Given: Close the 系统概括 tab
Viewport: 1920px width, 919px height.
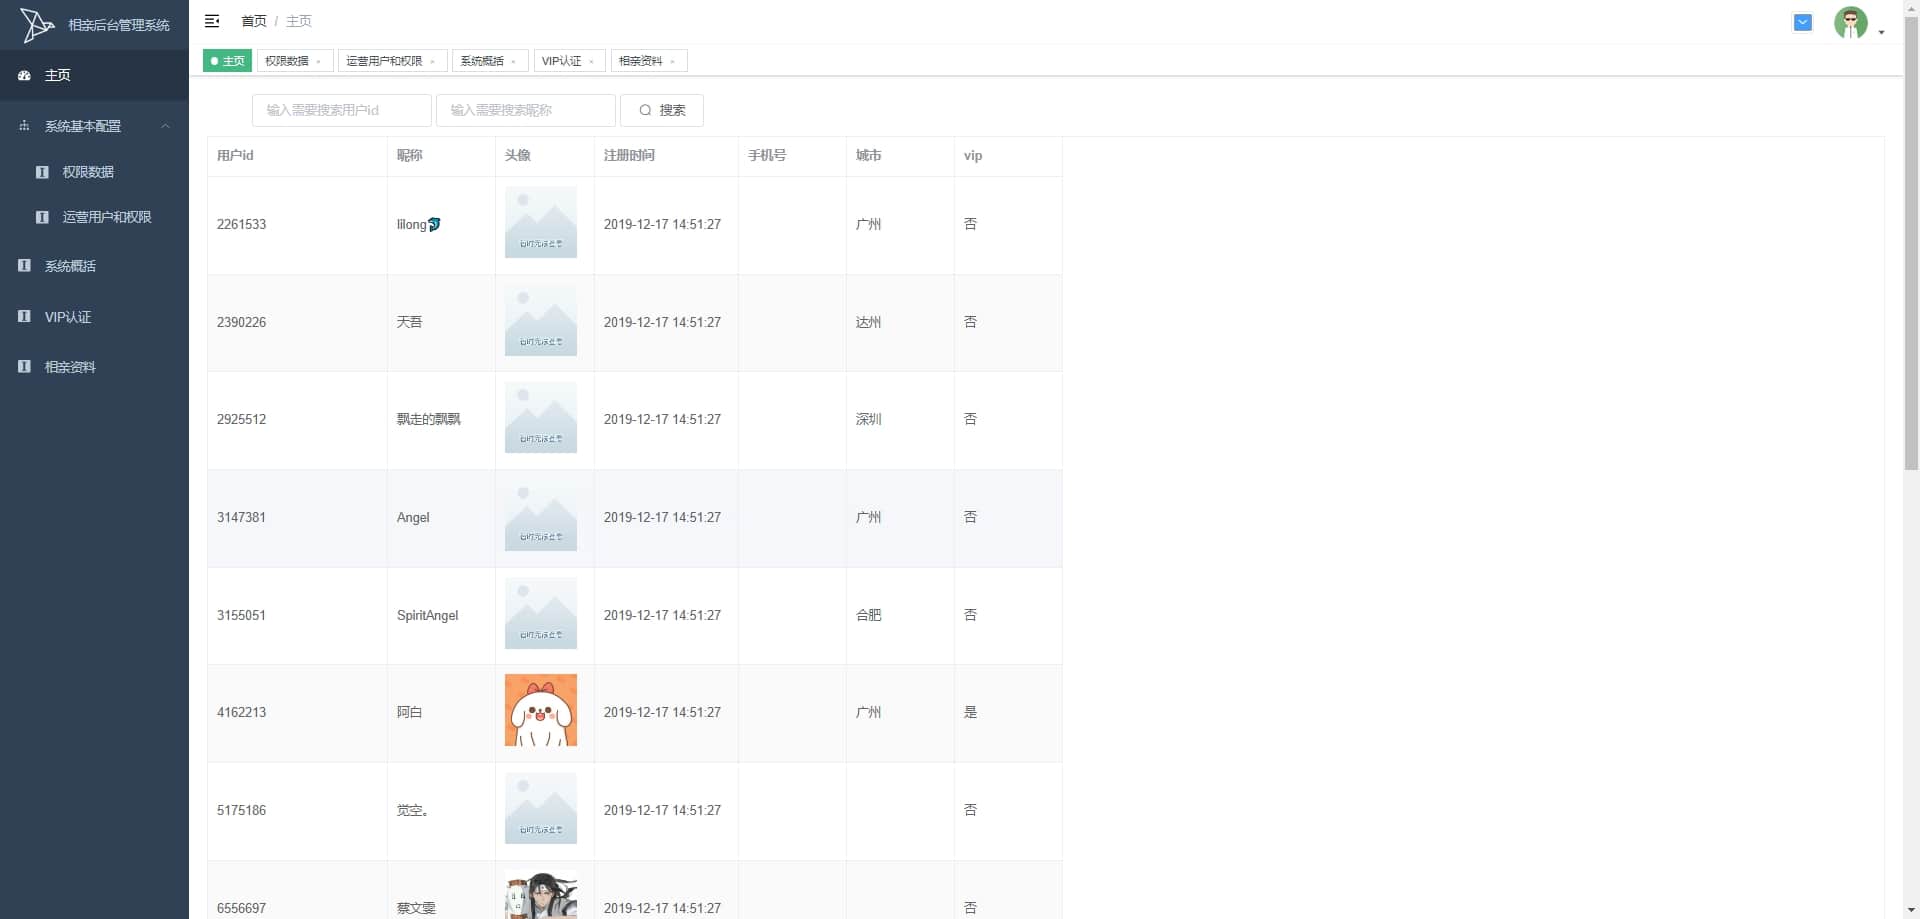Looking at the screenshot, I should click(x=514, y=62).
